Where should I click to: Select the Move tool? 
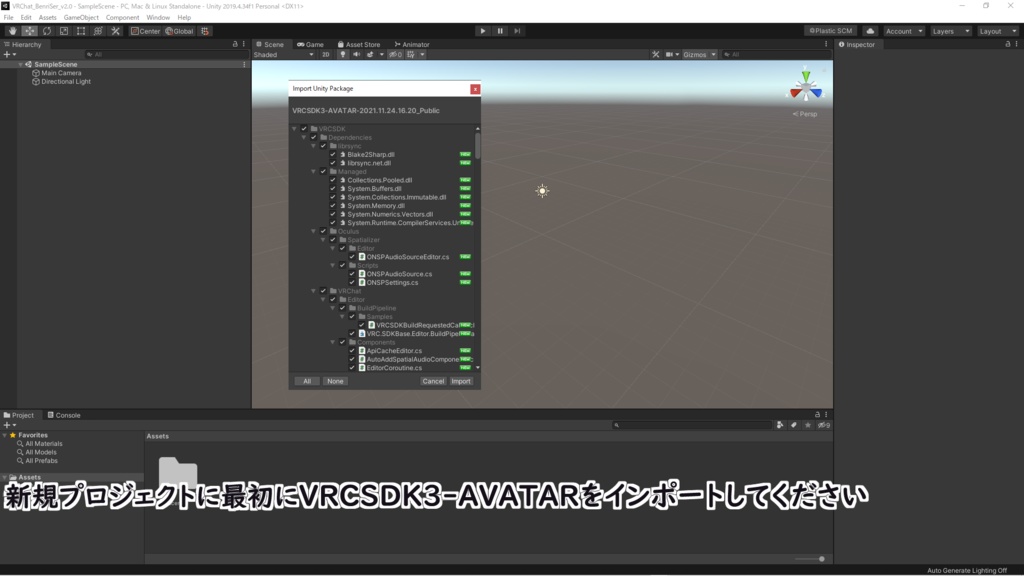[x=29, y=31]
